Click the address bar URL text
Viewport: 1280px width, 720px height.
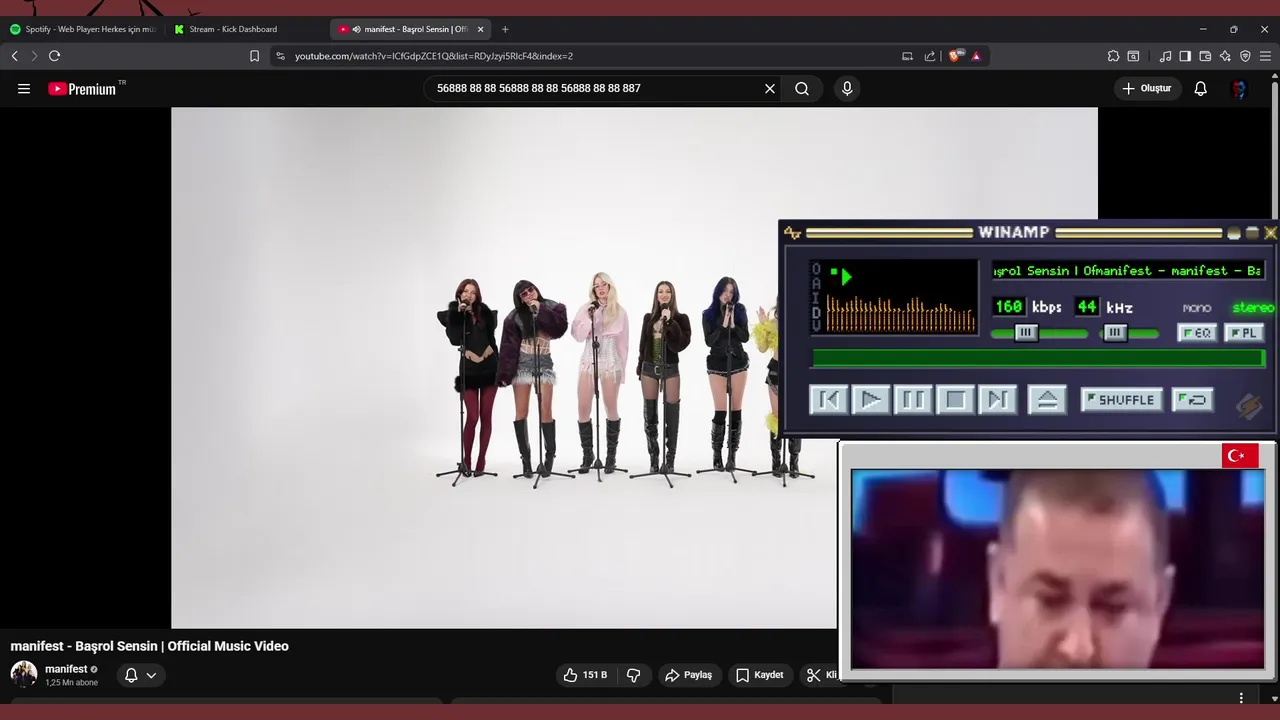(434, 56)
